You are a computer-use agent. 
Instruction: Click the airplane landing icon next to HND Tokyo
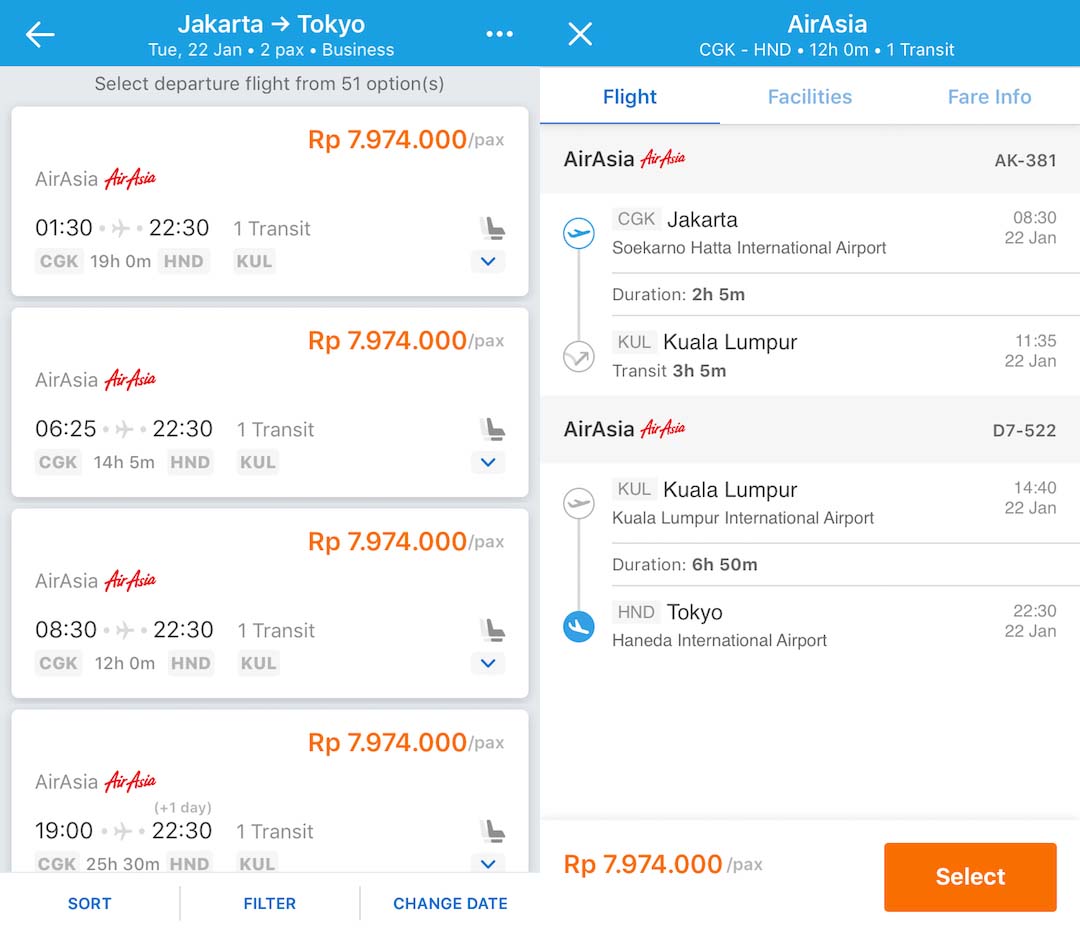pyautogui.click(x=578, y=628)
